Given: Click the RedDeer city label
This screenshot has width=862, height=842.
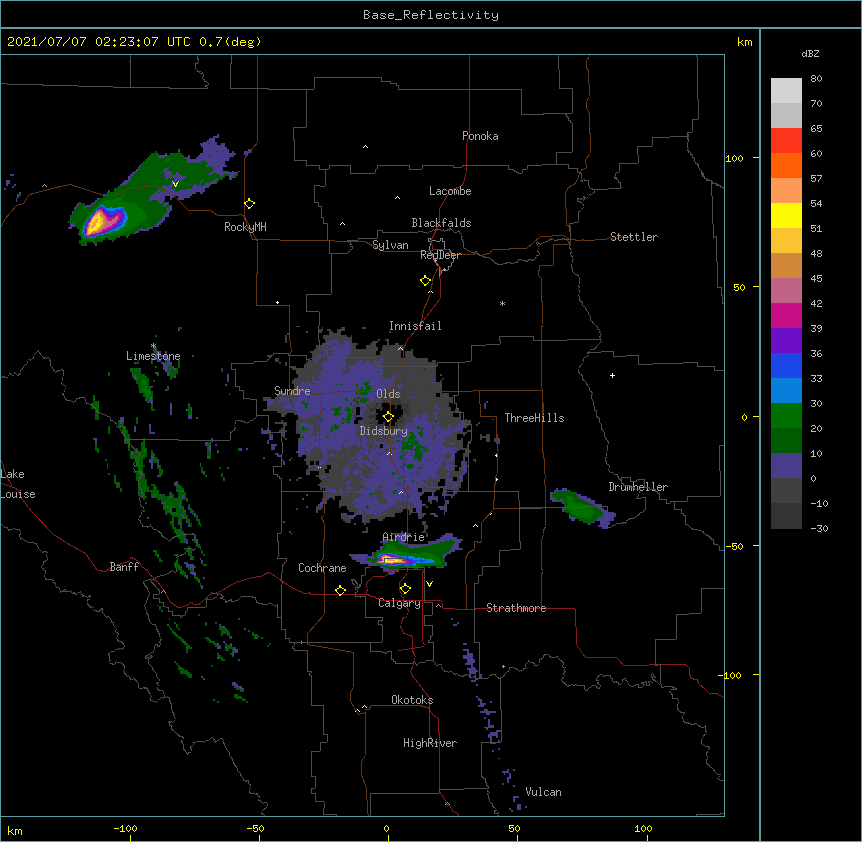Looking at the screenshot, I should 440,255.
